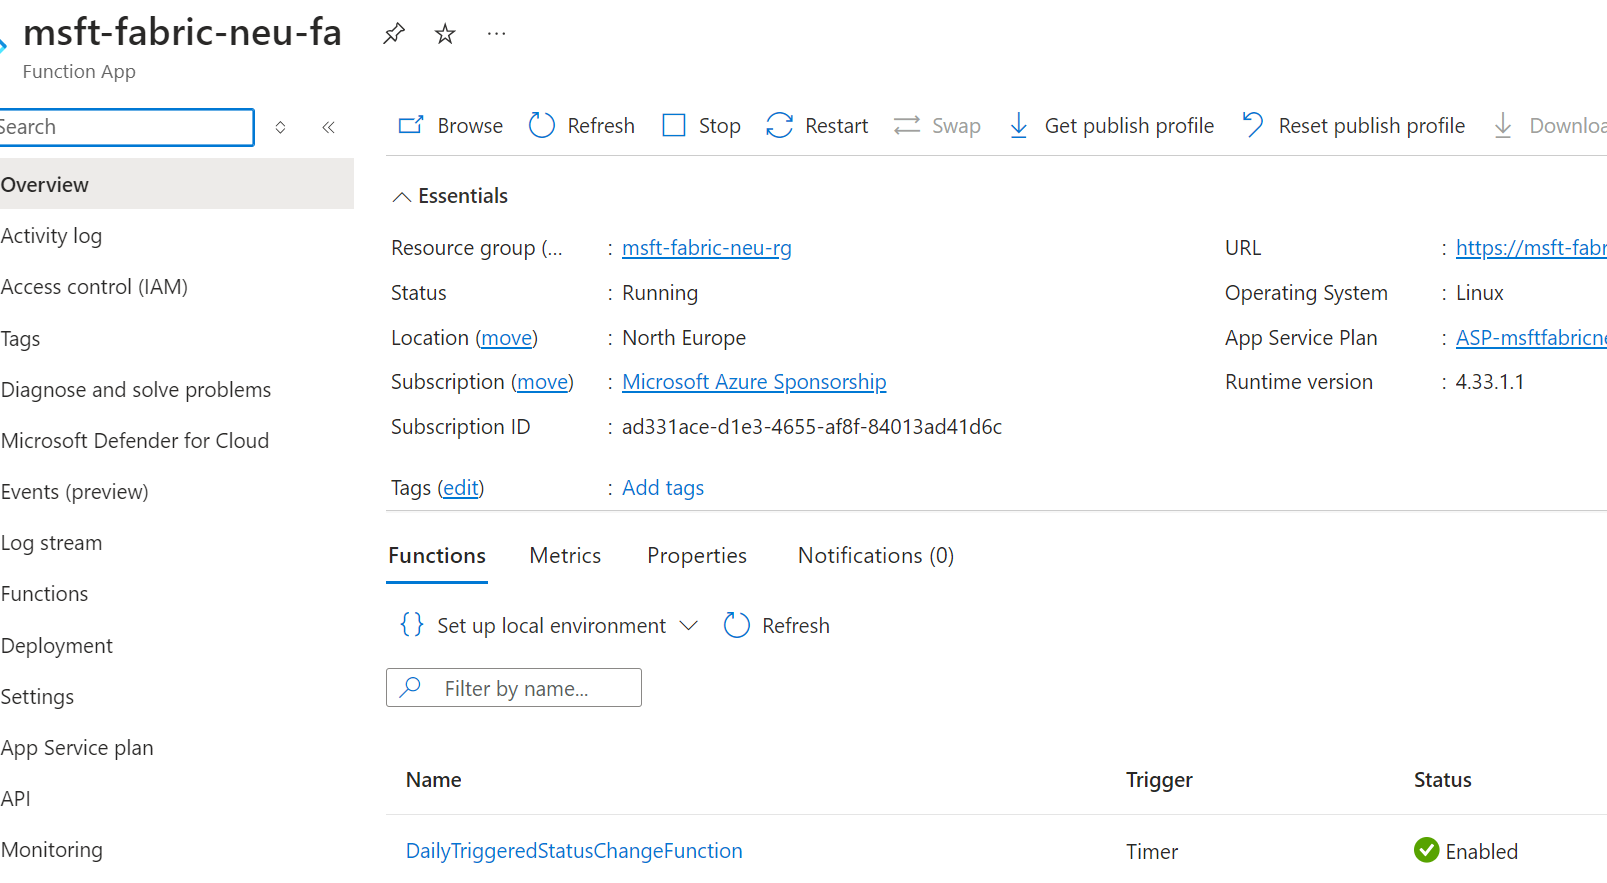Click the Reset publish profile icon
Image resolution: width=1607 pixels, height=883 pixels.
tap(1252, 125)
